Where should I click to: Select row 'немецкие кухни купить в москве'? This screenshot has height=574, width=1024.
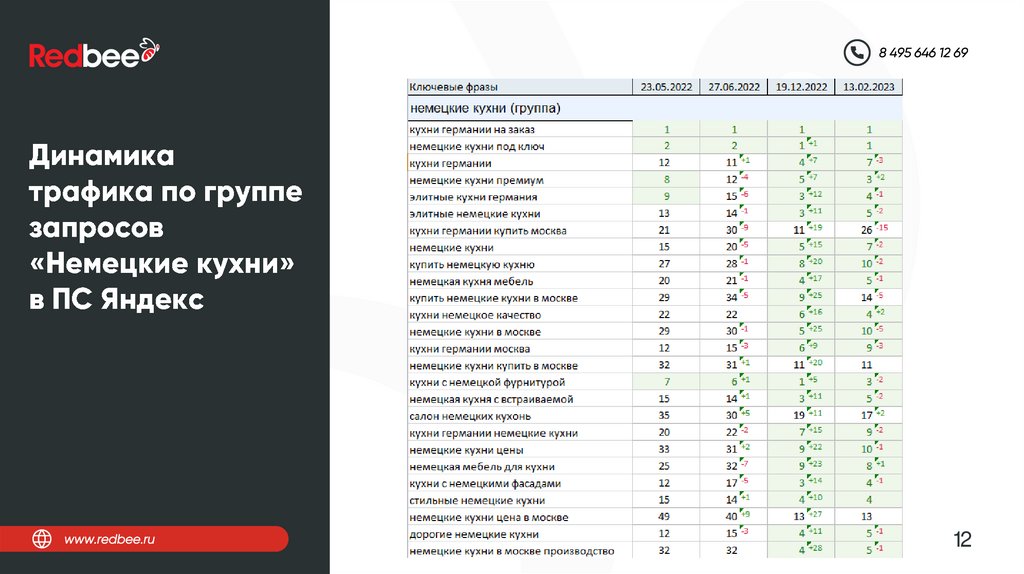click(x=655, y=366)
